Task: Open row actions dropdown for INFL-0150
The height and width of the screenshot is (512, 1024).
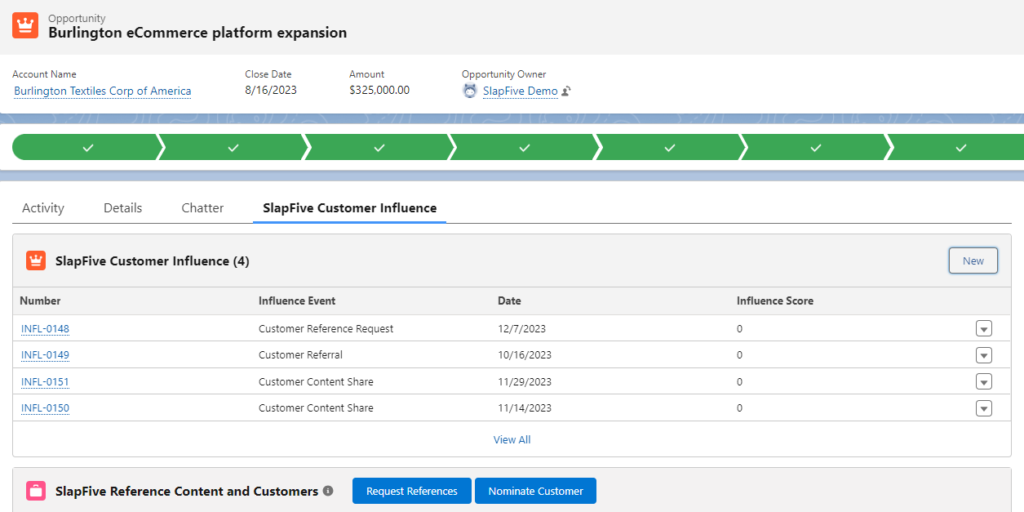Action: pos(984,408)
